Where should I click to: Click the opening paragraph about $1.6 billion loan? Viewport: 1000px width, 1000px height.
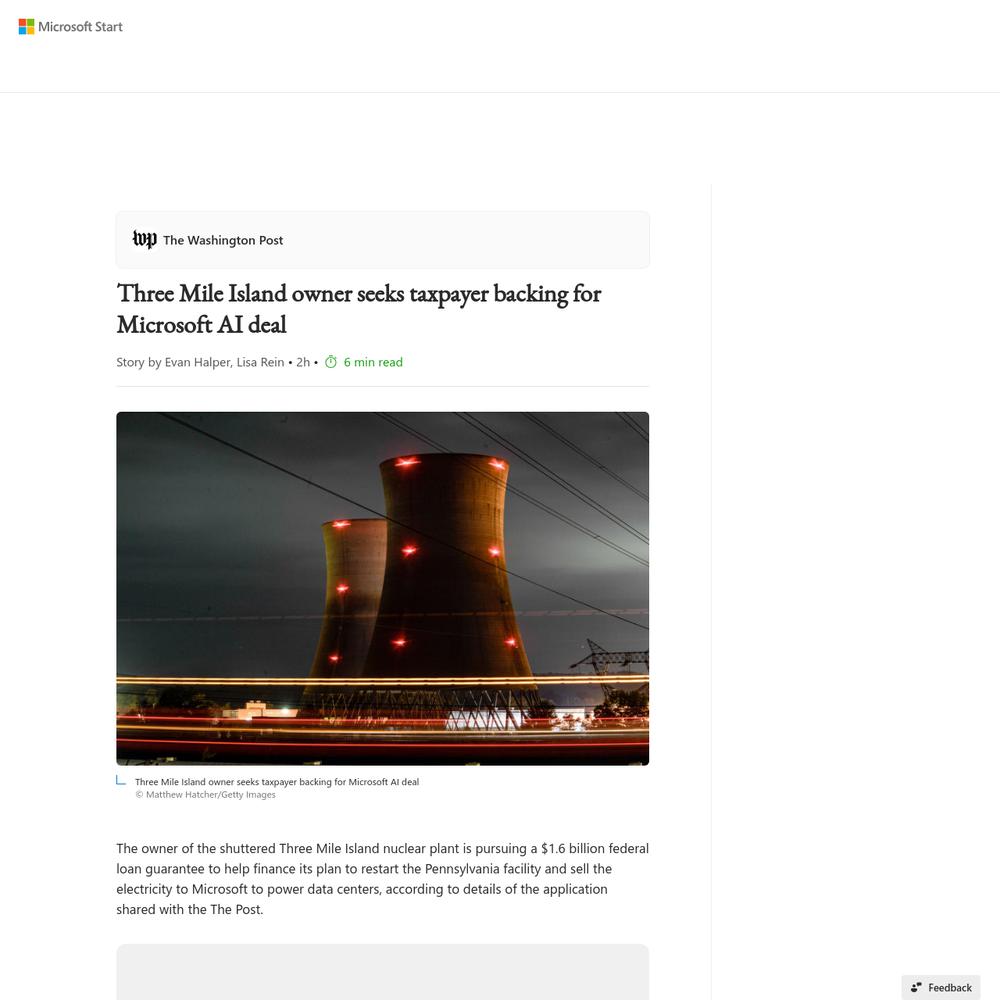click(383, 879)
